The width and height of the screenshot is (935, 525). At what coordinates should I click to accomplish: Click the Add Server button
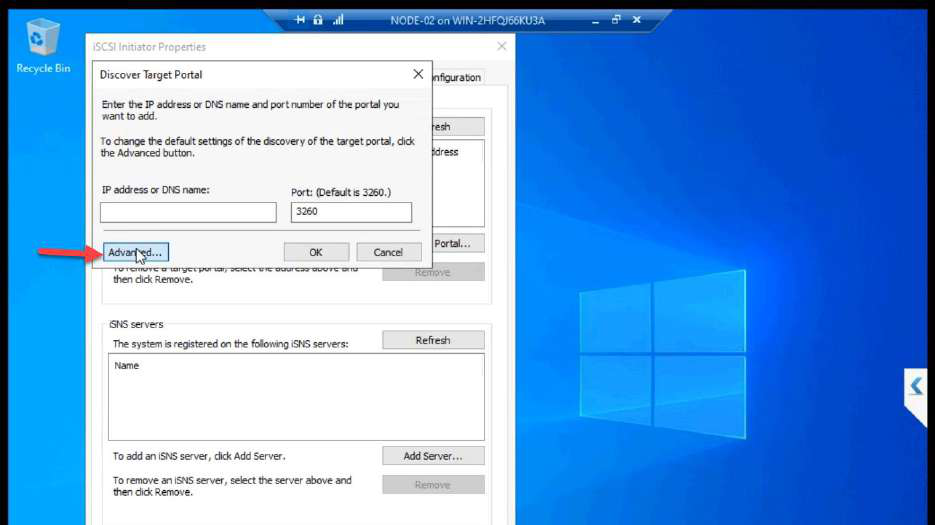[433, 456]
